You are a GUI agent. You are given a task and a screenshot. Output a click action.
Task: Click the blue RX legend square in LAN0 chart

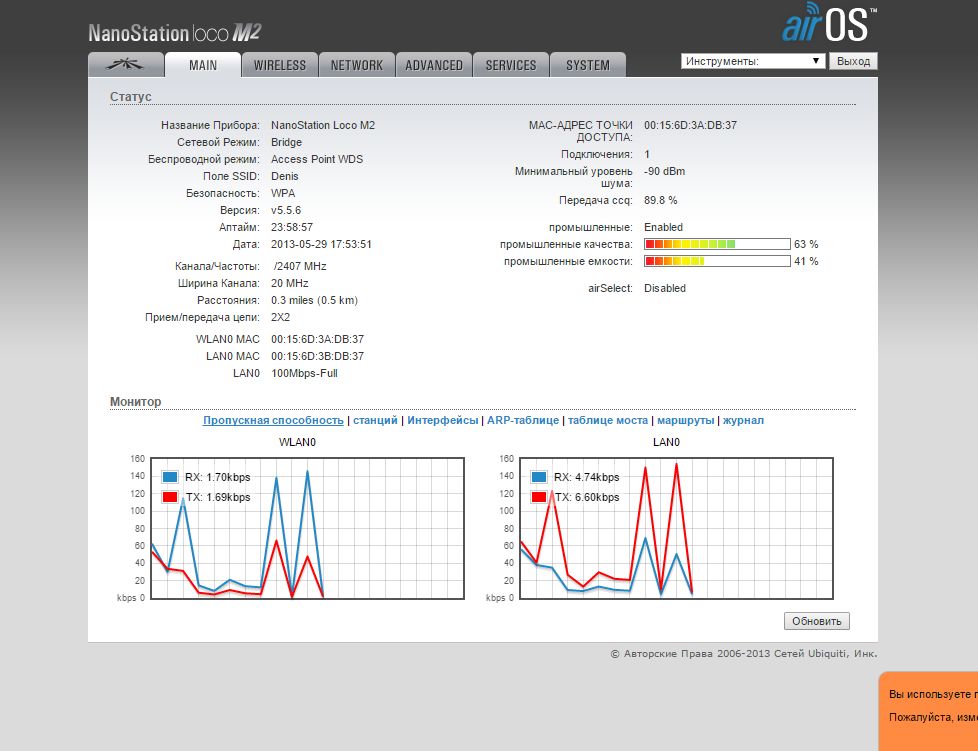click(x=539, y=477)
